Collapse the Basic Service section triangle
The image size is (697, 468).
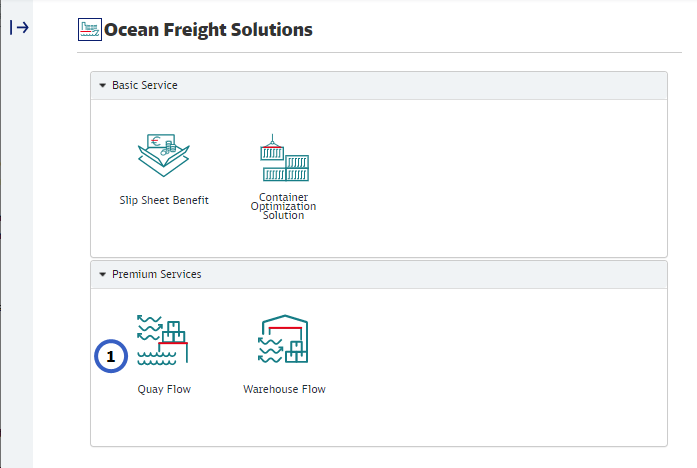tap(103, 85)
